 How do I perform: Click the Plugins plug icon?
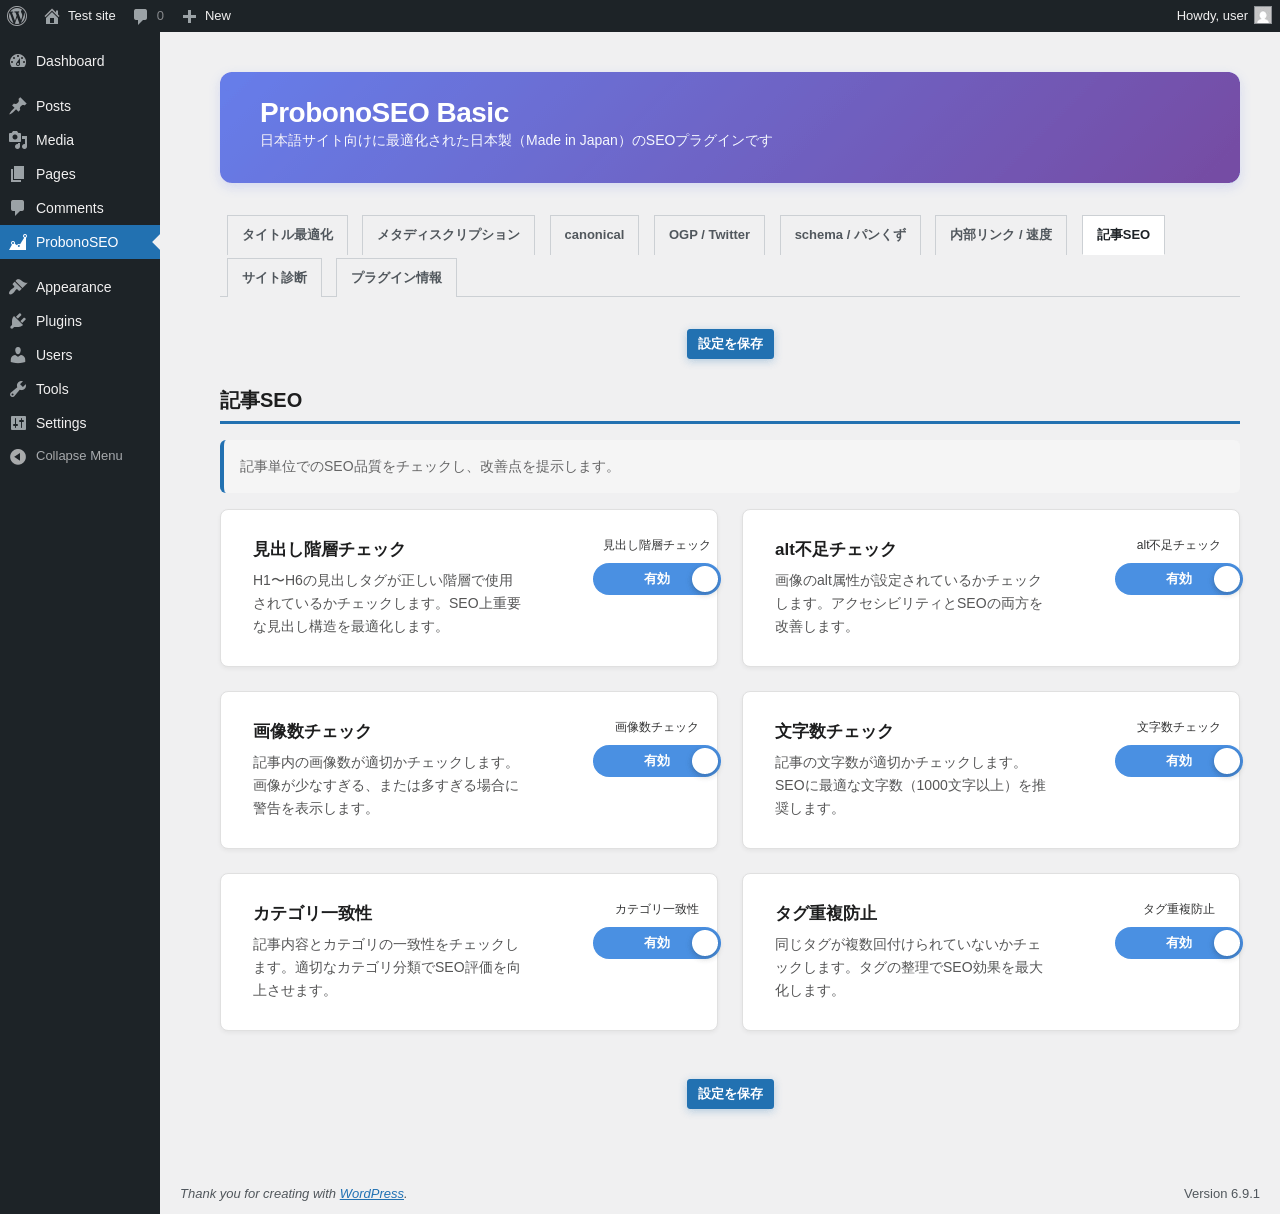pyautogui.click(x=18, y=321)
